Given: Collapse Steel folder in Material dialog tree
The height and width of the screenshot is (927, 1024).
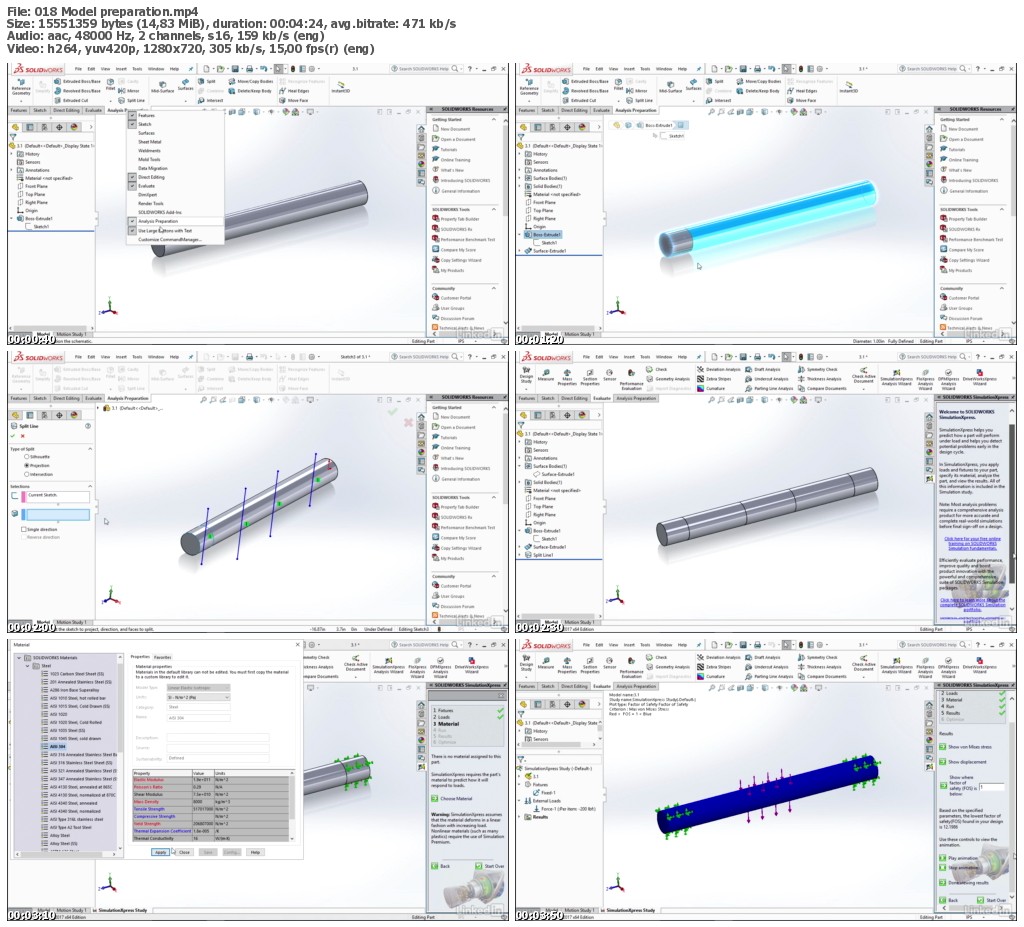Looking at the screenshot, I should pos(28,666).
